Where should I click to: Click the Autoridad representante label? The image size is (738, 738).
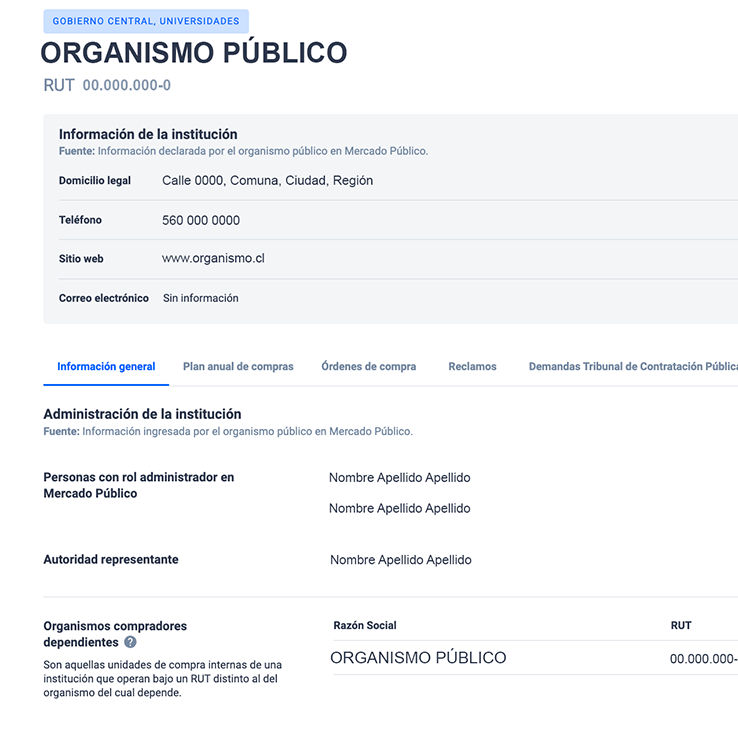click(x=111, y=560)
